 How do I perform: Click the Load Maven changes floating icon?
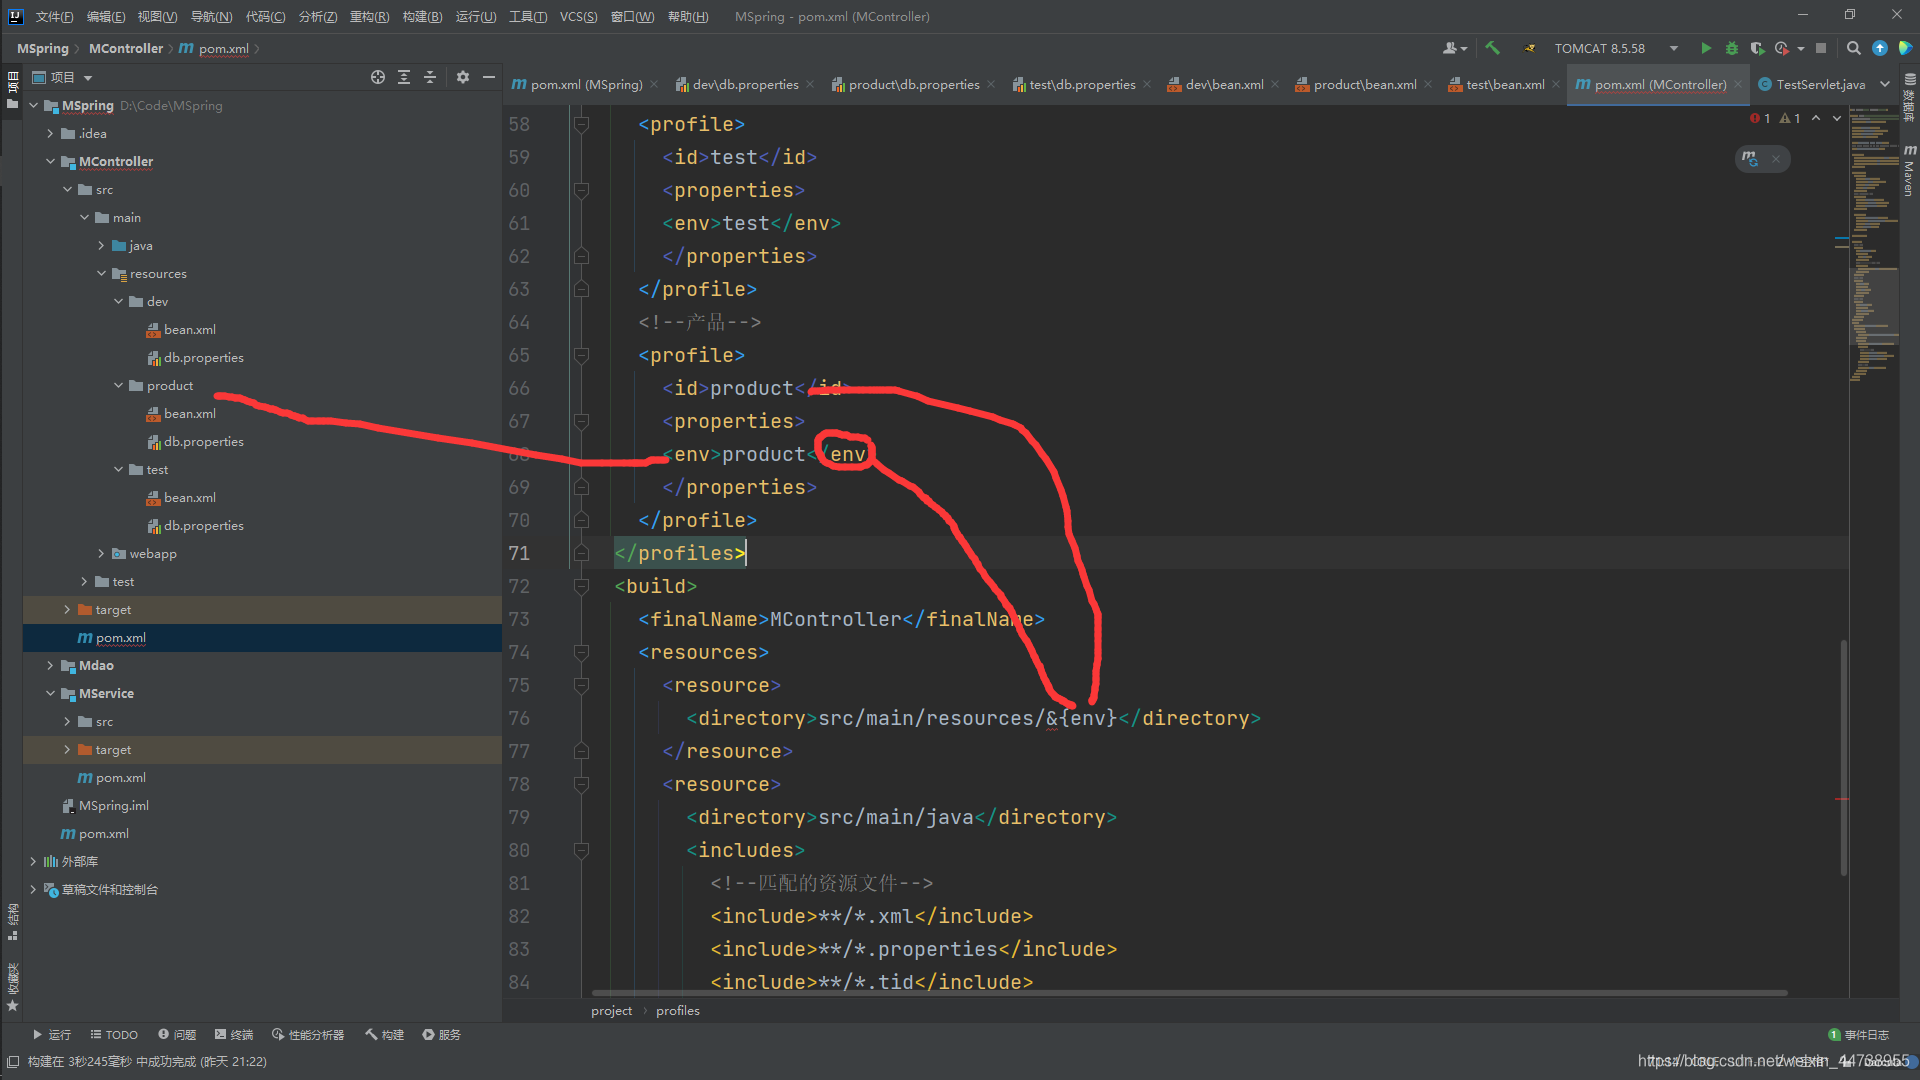1750,158
